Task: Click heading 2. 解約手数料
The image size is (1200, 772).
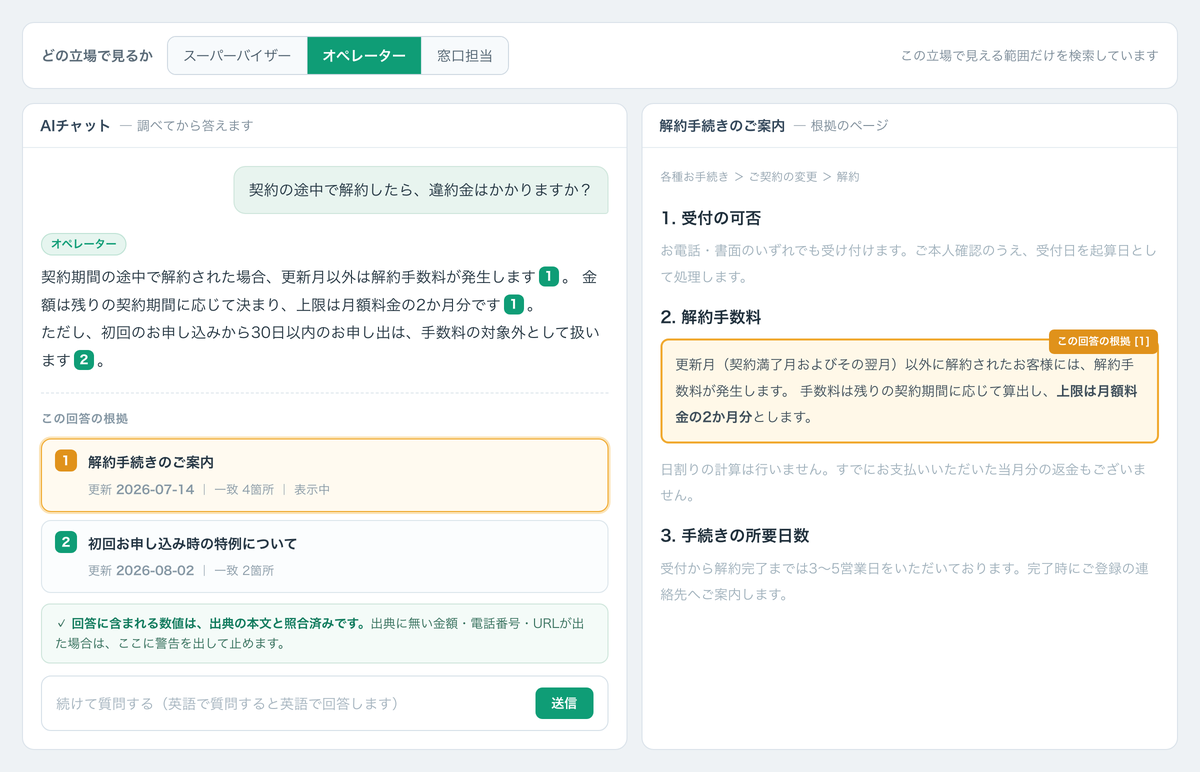Action: (x=710, y=317)
